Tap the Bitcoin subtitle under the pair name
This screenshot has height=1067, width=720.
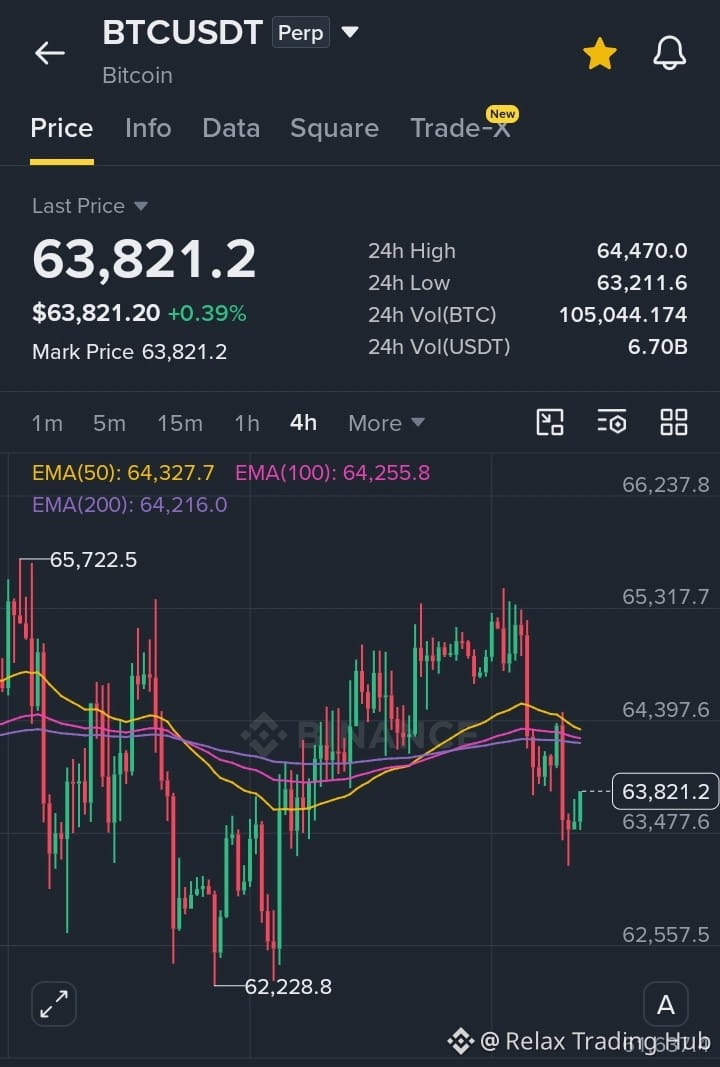coord(137,76)
